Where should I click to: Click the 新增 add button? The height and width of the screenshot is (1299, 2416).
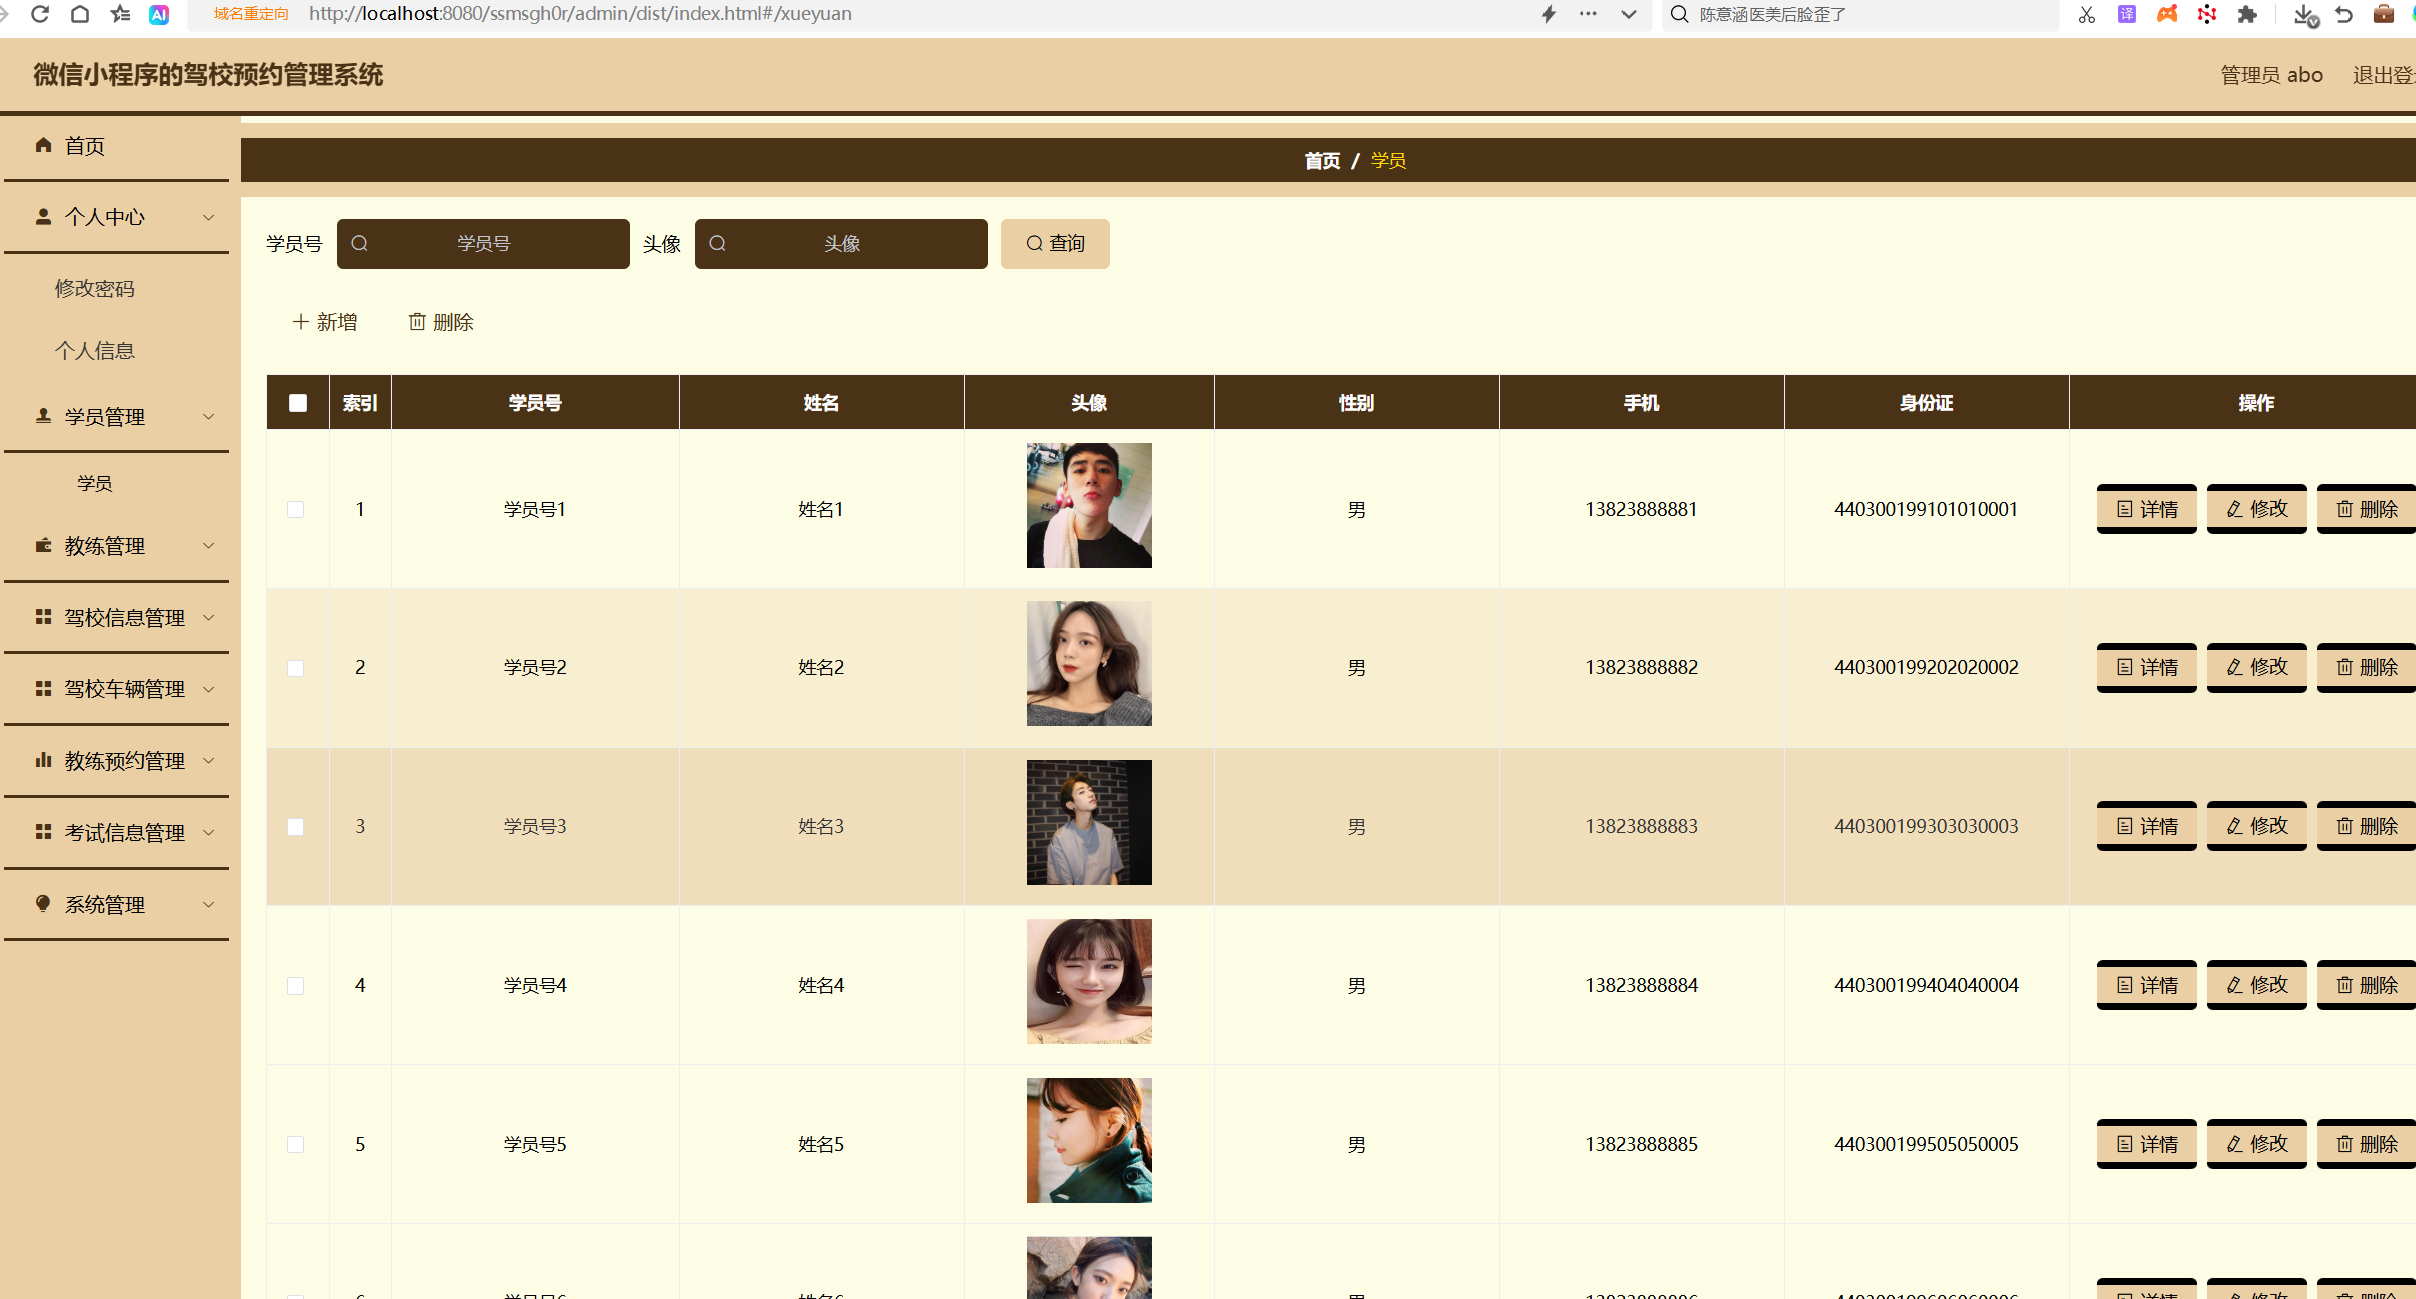click(324, 322)
